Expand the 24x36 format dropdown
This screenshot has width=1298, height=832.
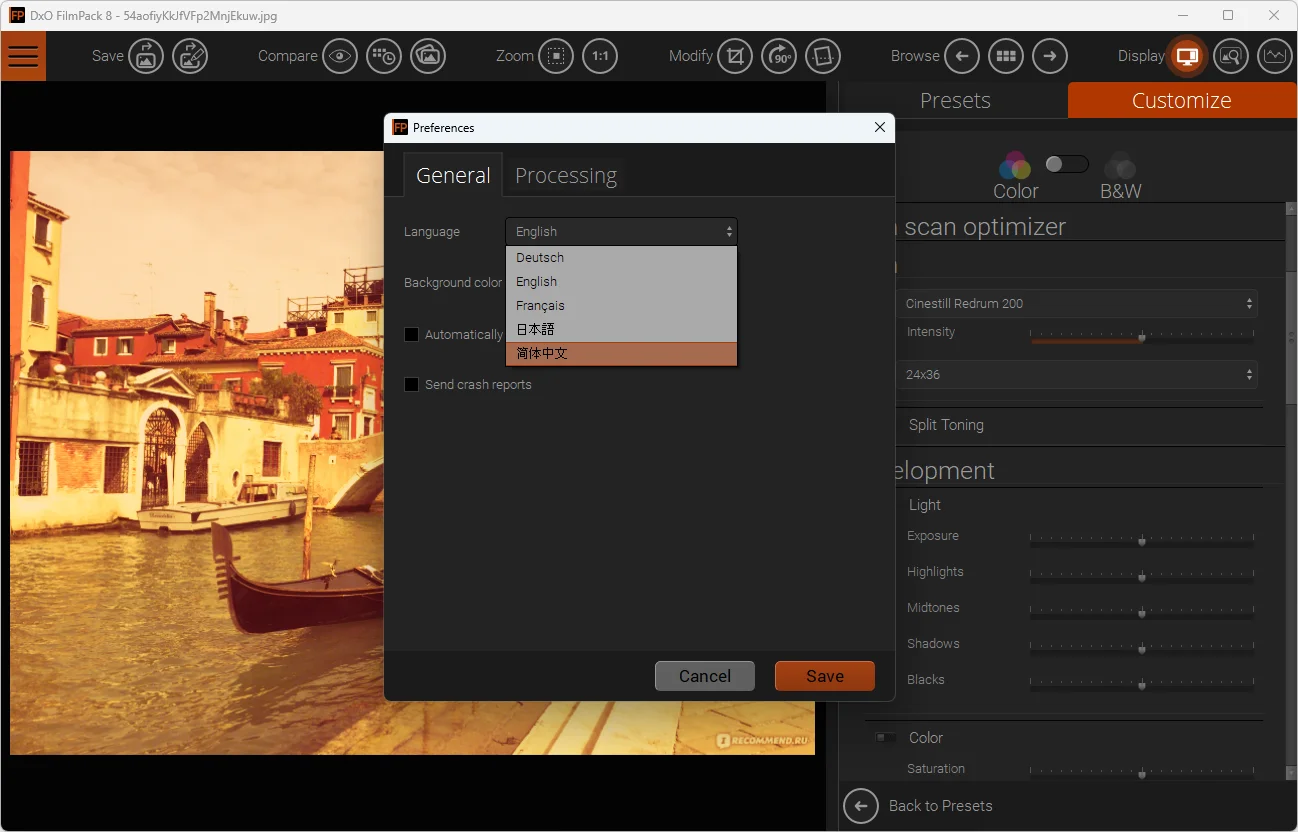(x=1076, y=375)
